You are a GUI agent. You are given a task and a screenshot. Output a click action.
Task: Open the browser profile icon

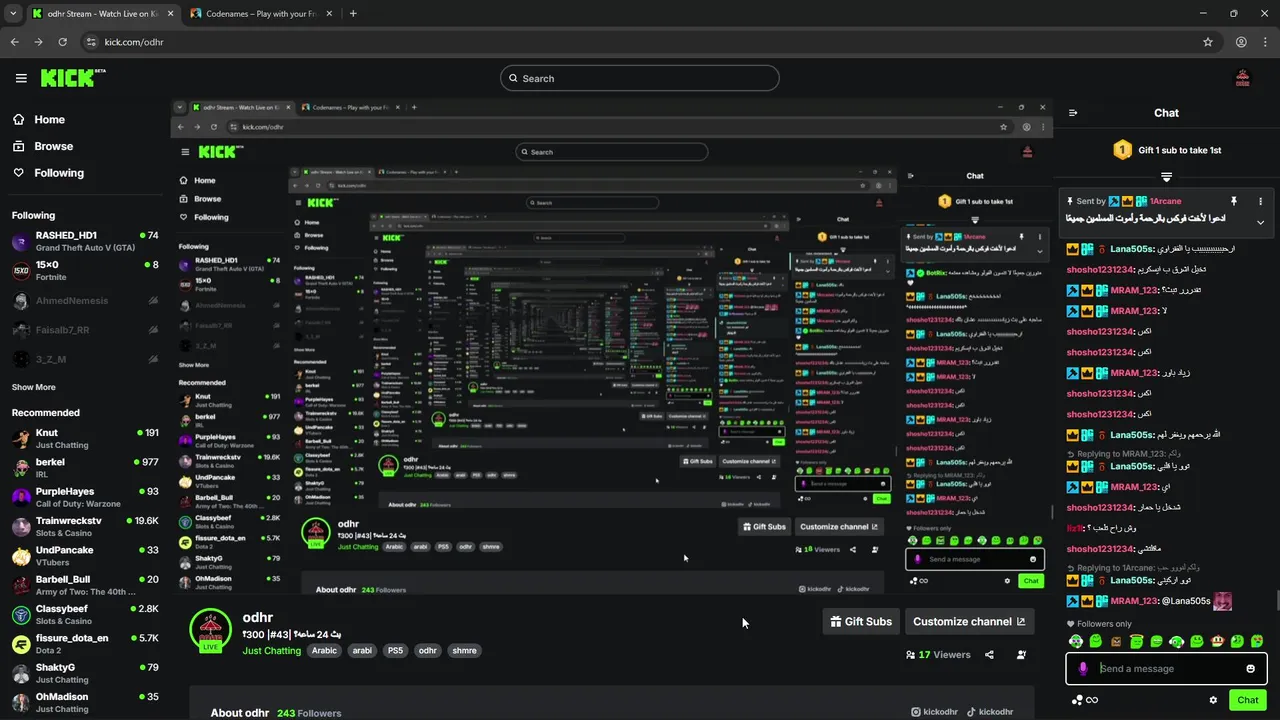pos(1241,42)
